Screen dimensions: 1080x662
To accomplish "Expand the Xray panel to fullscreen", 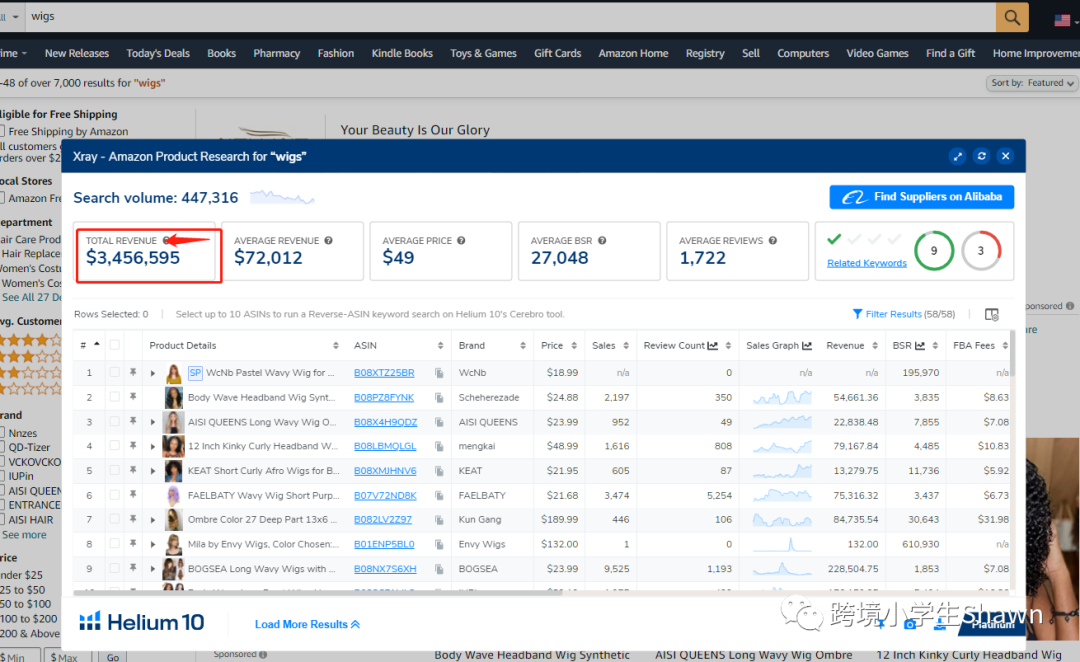I will [957, 156].
